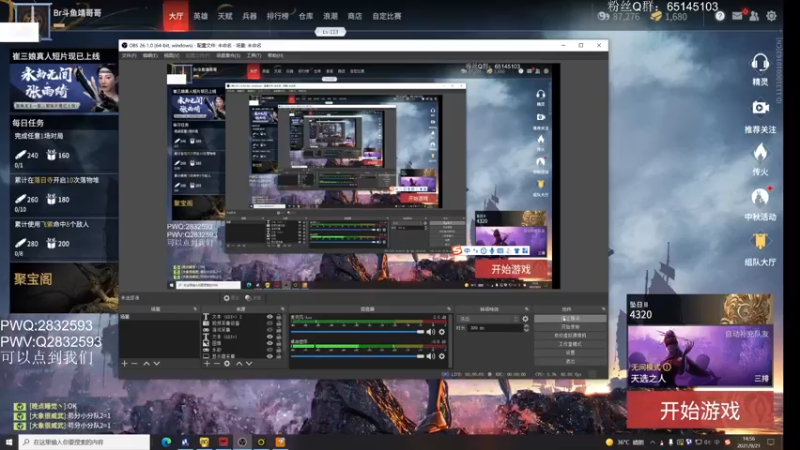The height and width of the screenshot is (450, 800).
Task: Open the 文件(F) menu in OBS
Action: point(129,55)
